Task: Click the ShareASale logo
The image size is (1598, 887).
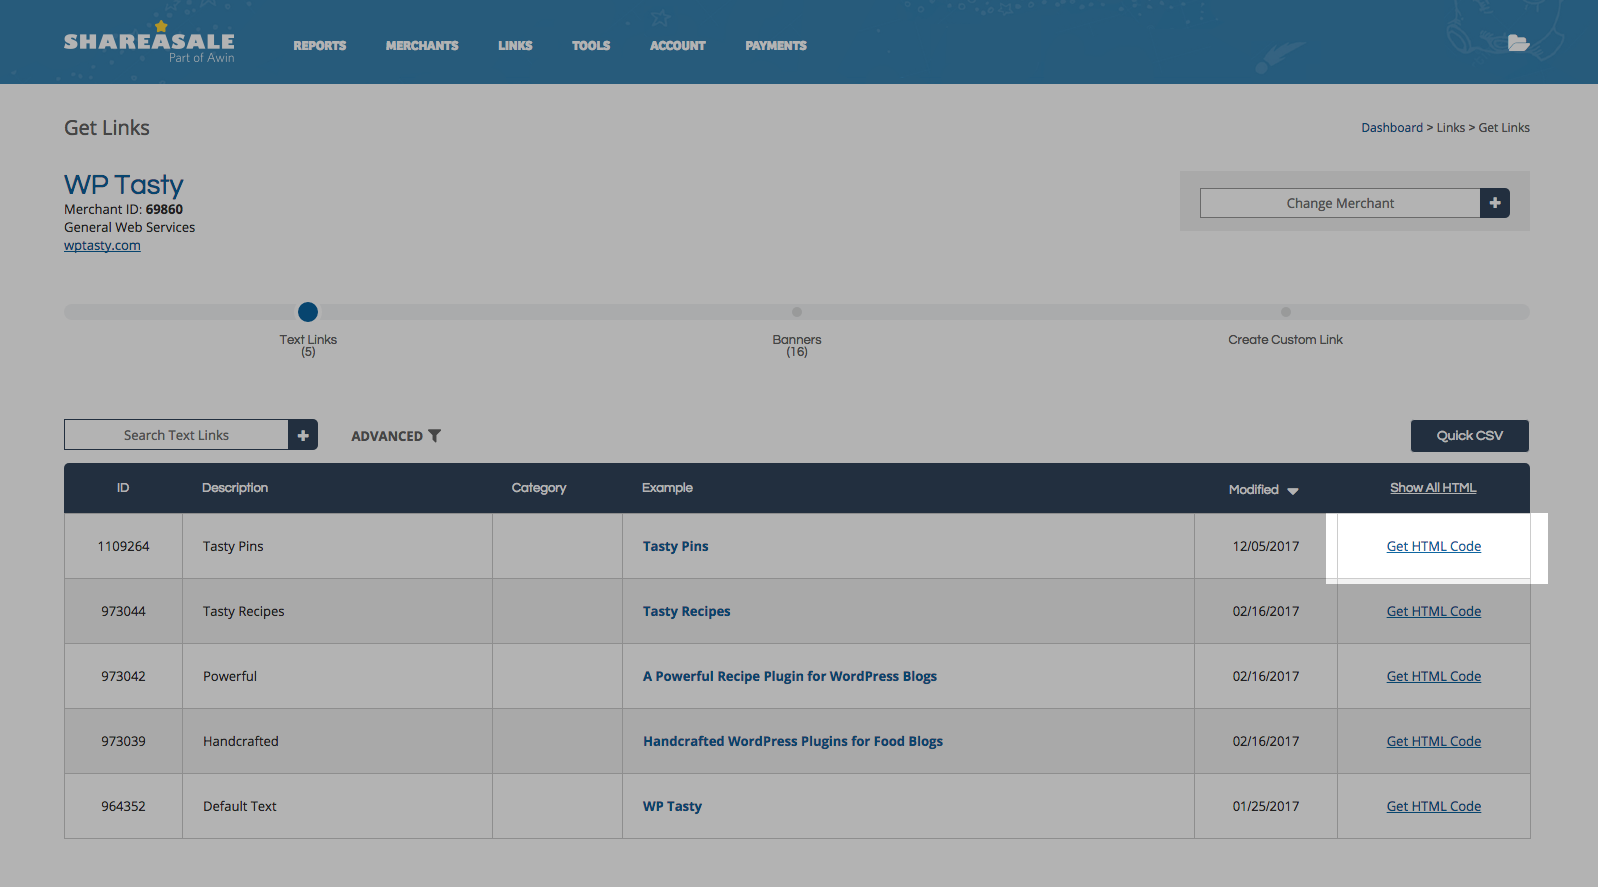Action: (x=149, y=43)
